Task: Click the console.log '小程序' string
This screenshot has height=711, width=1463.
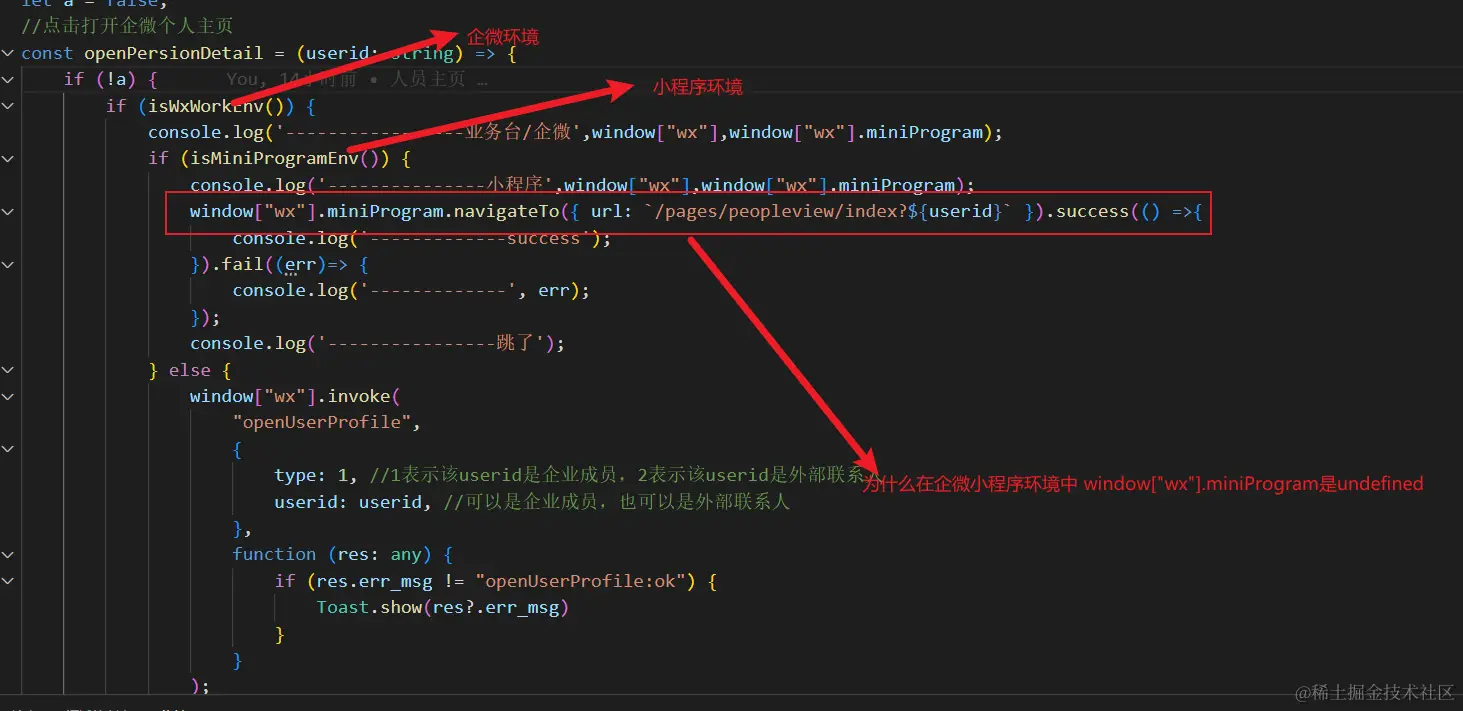Action: click(435, 185)
